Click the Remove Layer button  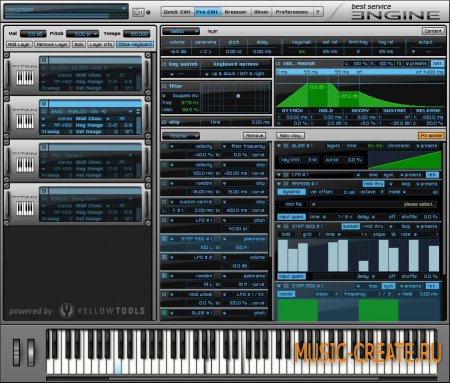tap(52, 44)
